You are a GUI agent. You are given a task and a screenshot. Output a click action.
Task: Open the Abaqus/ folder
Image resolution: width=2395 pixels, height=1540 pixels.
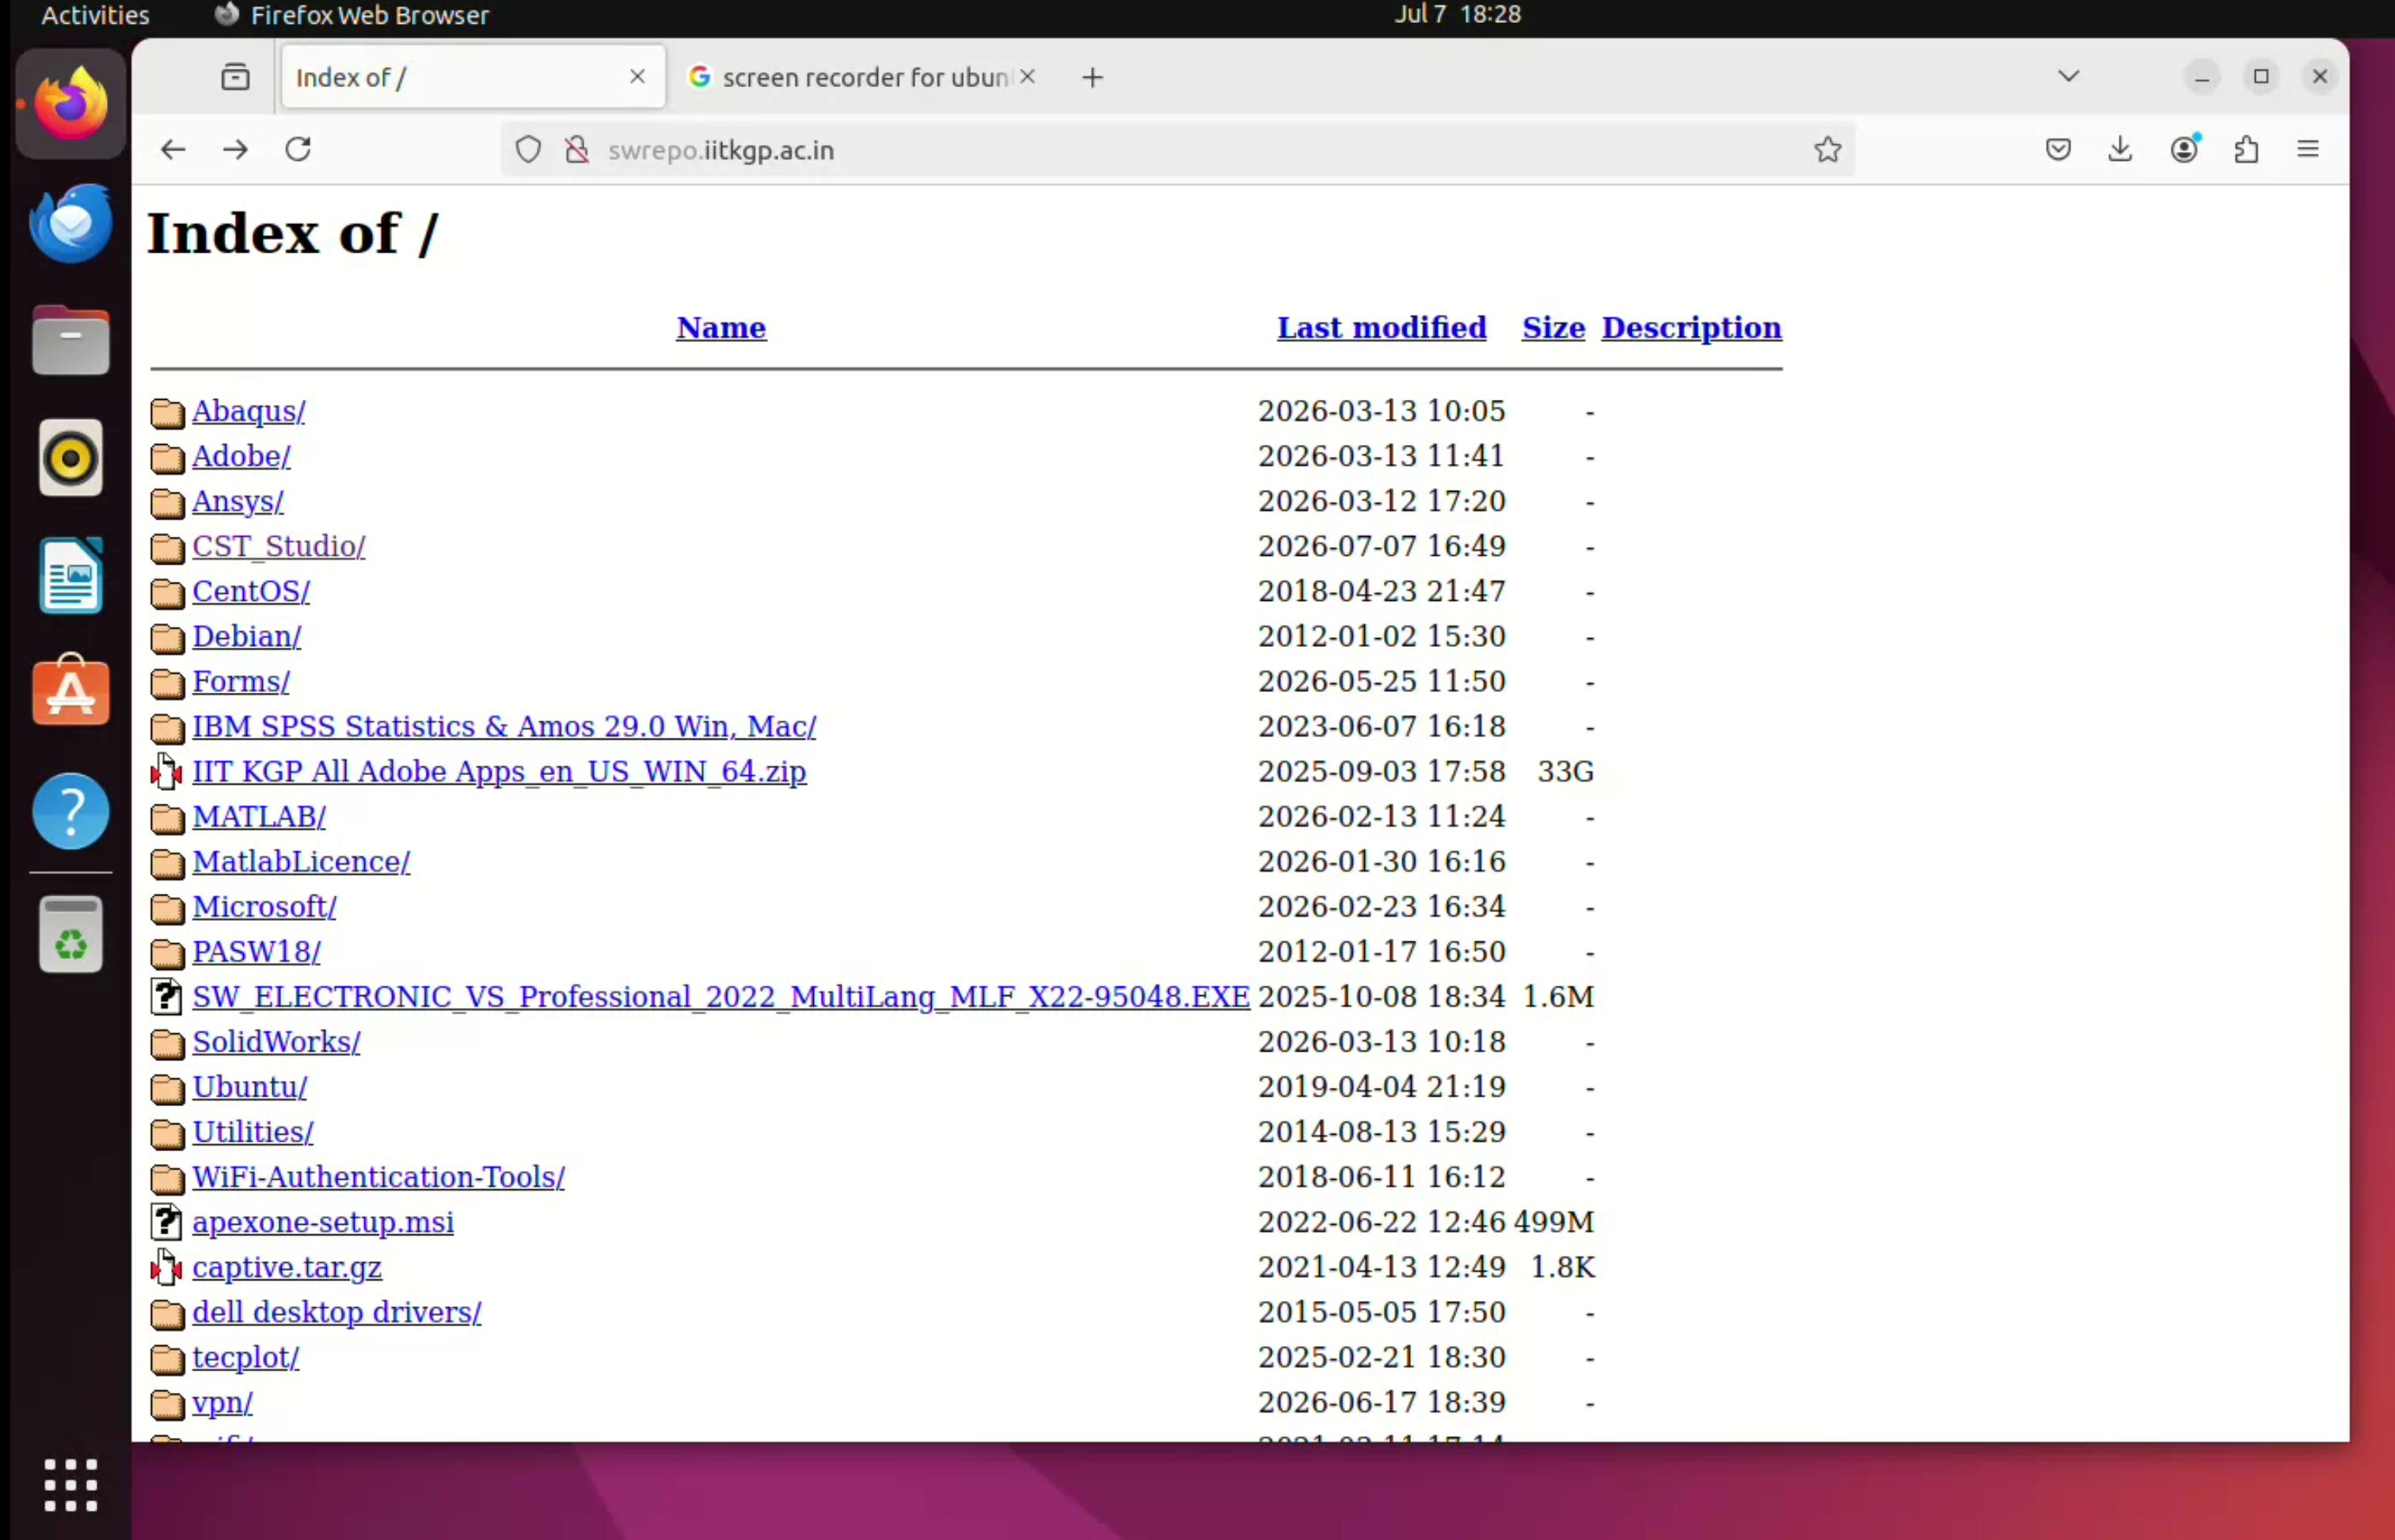coord(249,411)
